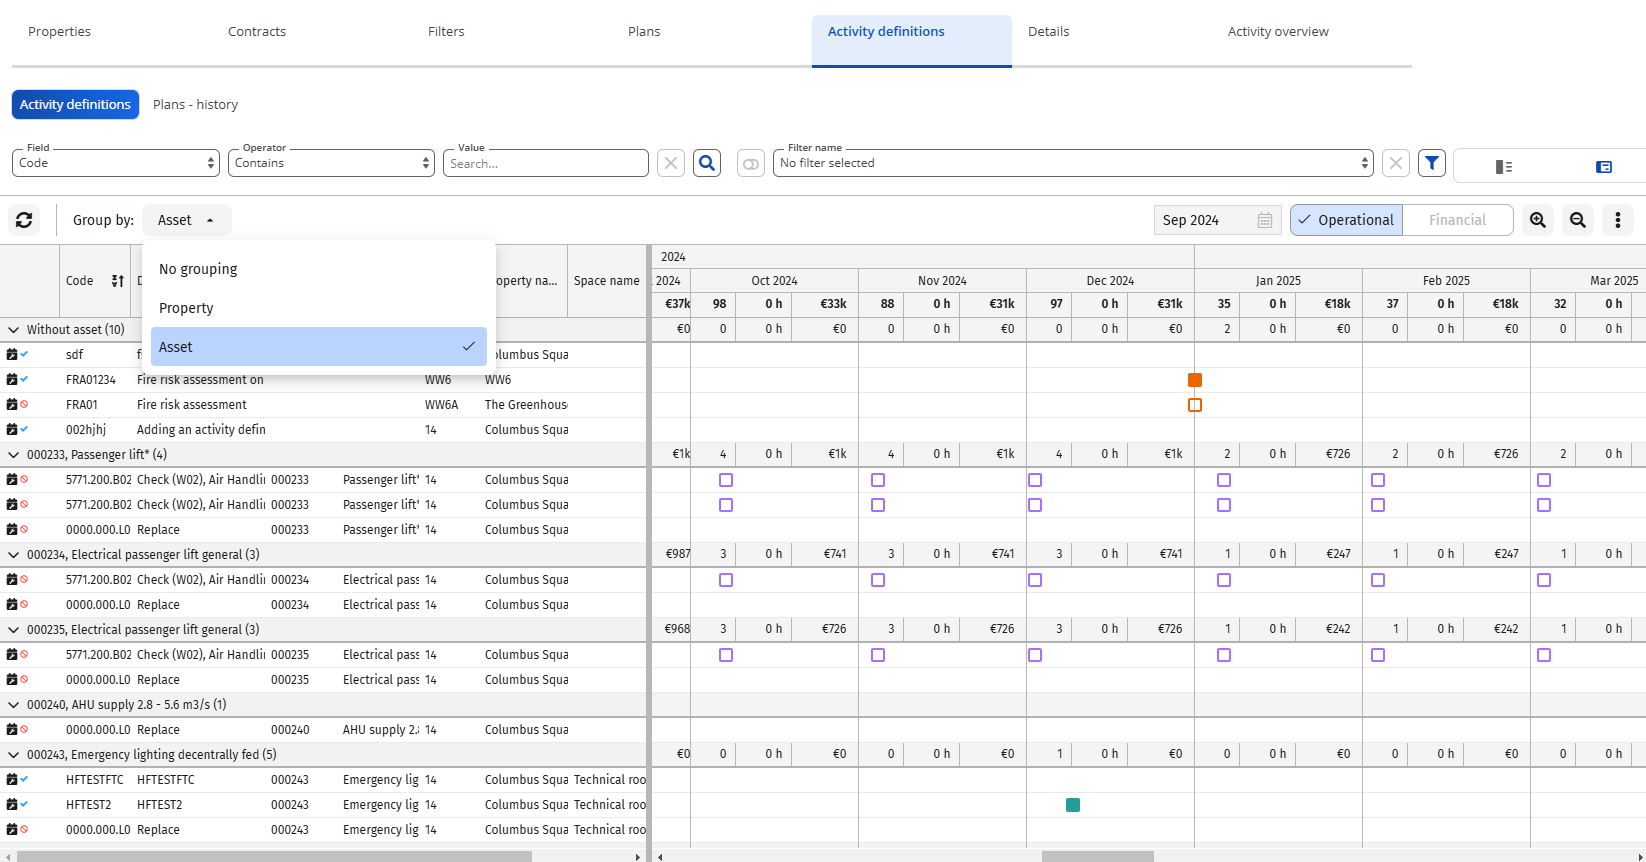Enable Operational view mode

pyautogui.click(x=1346, y=220)
